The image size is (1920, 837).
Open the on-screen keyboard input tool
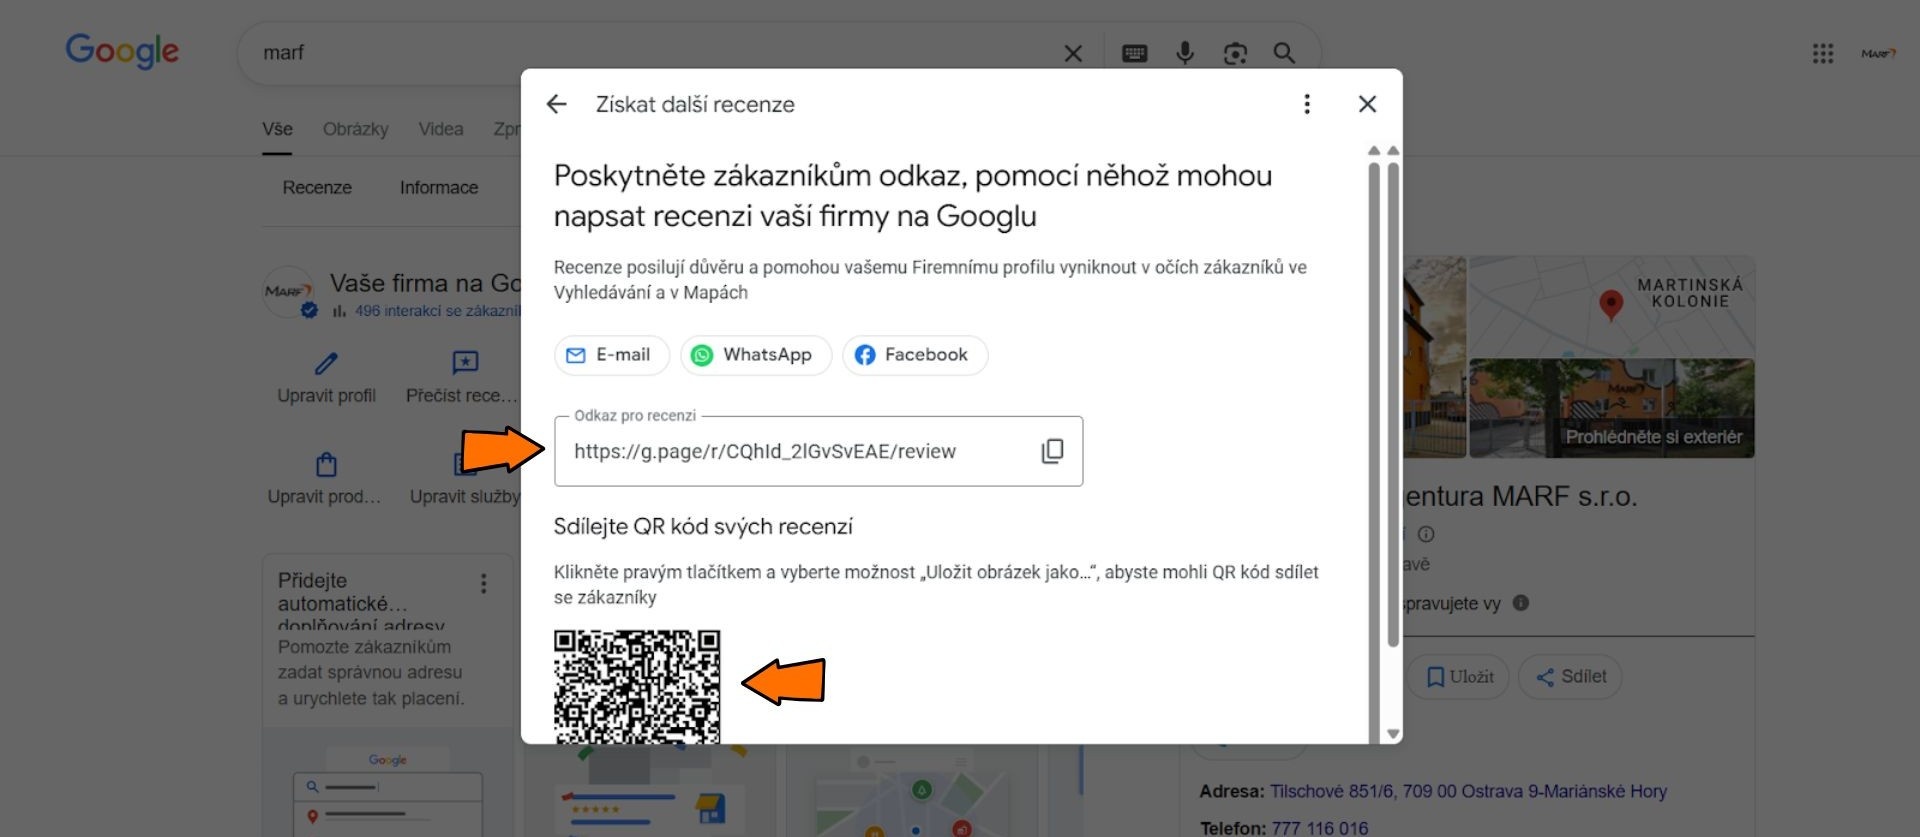pos(1134,53)
